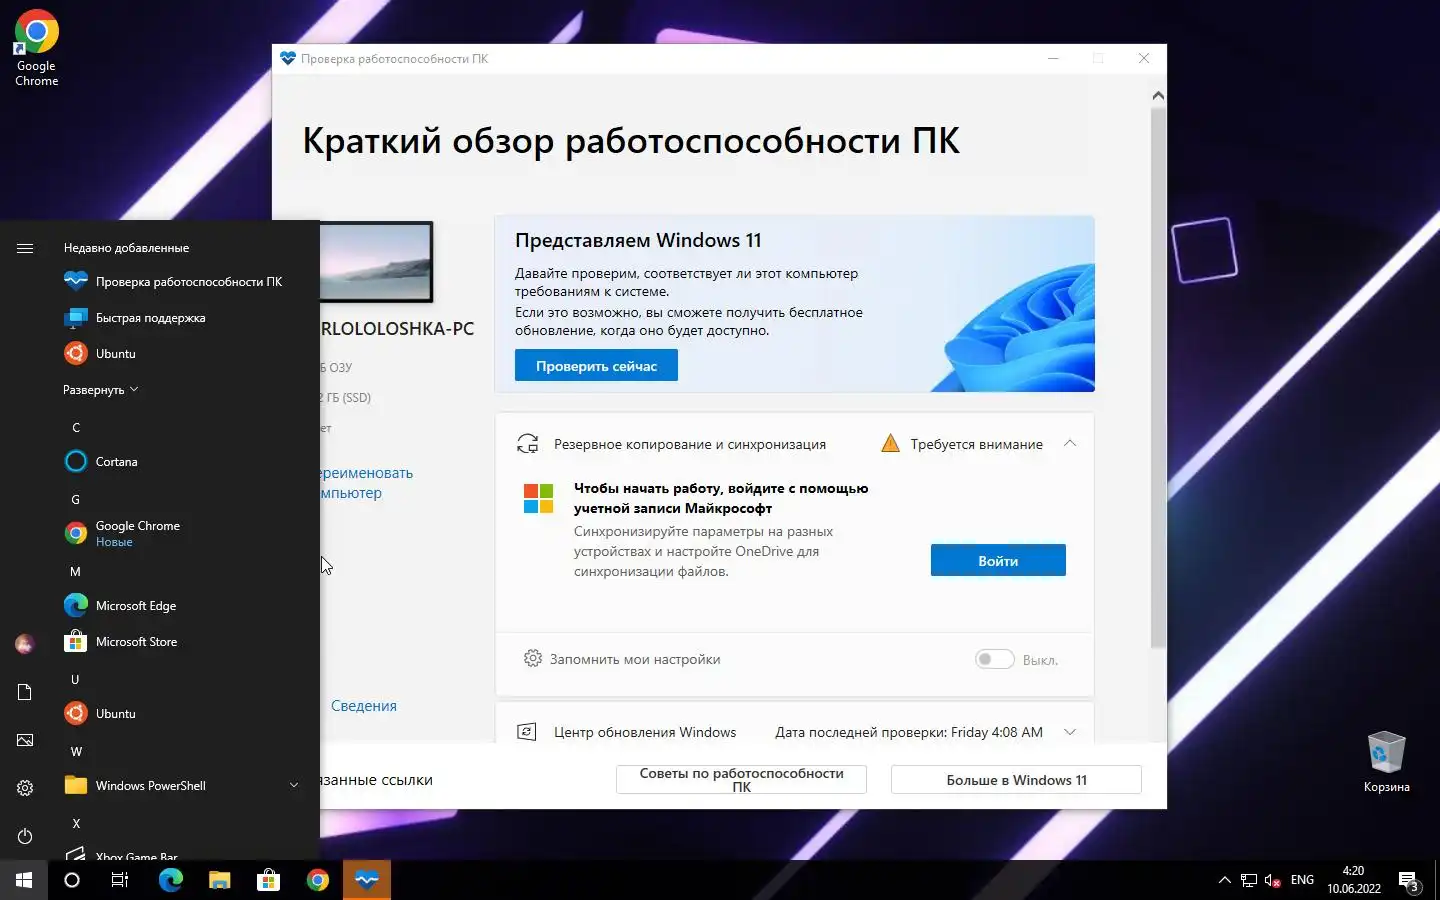Select letter C section header
The height and width of the screenshot is (900, 1440).
click(76, 428)
